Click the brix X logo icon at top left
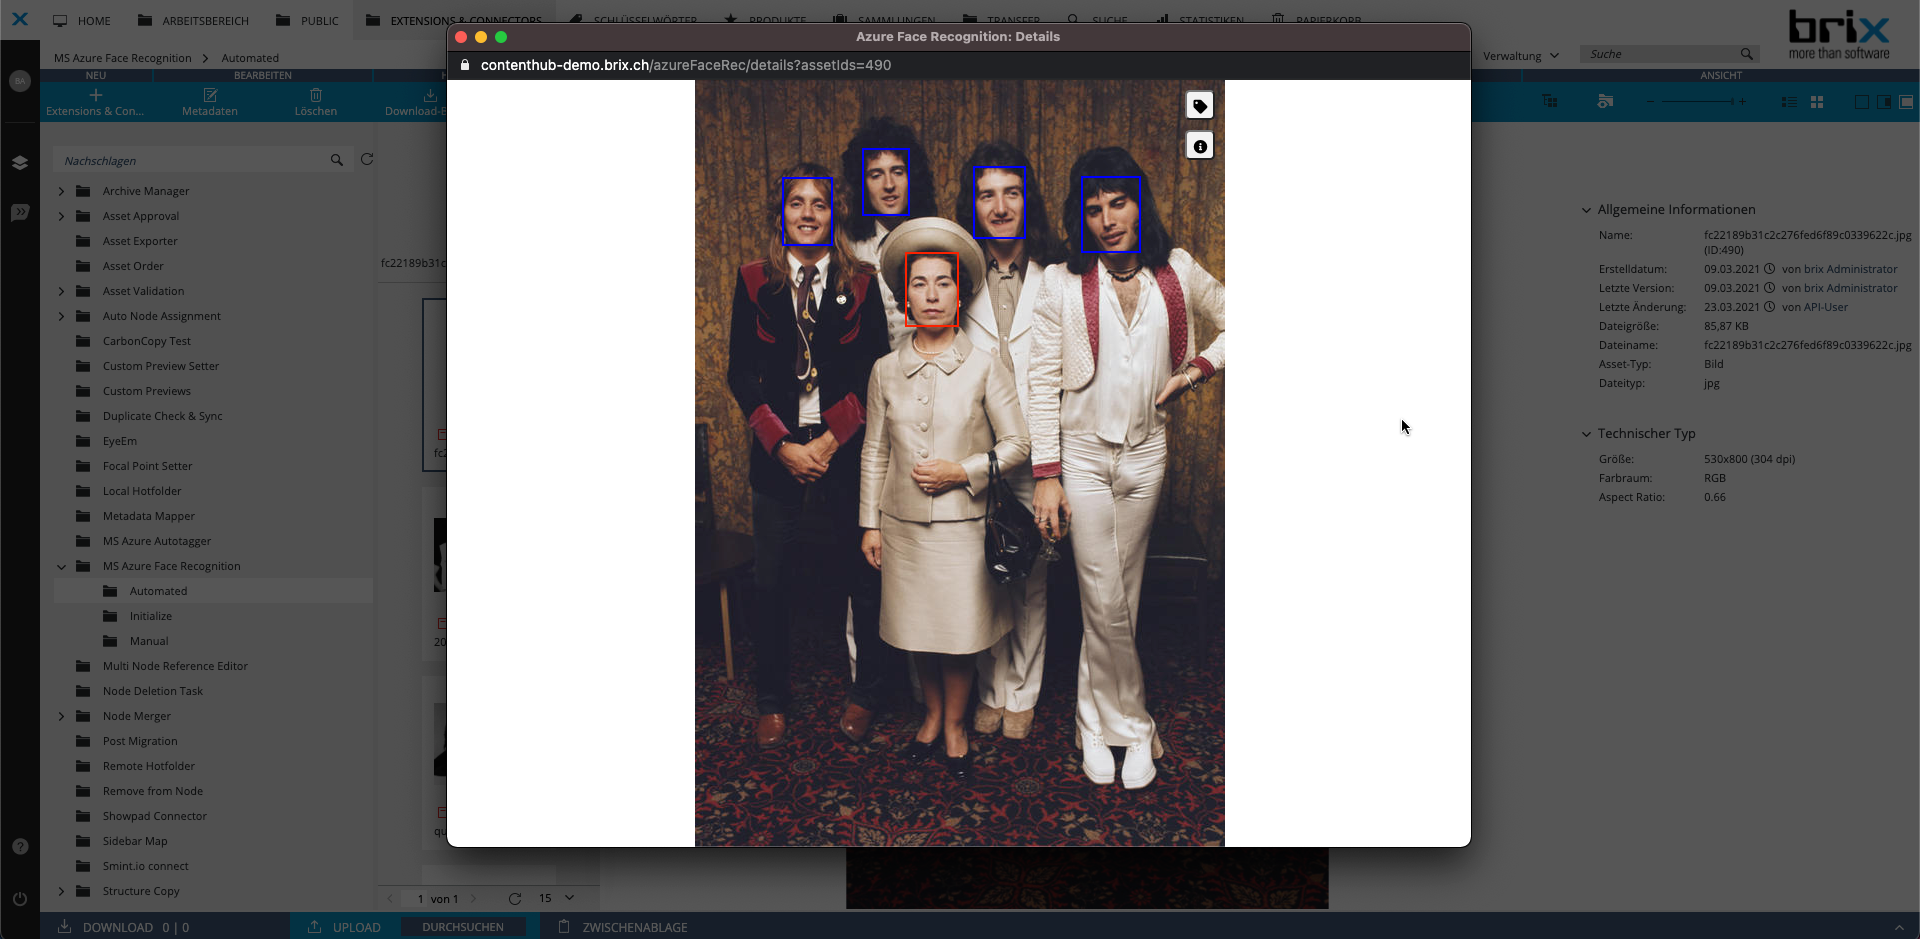The height and width of the screenshot is (939, 1920). tap(20, 19)
